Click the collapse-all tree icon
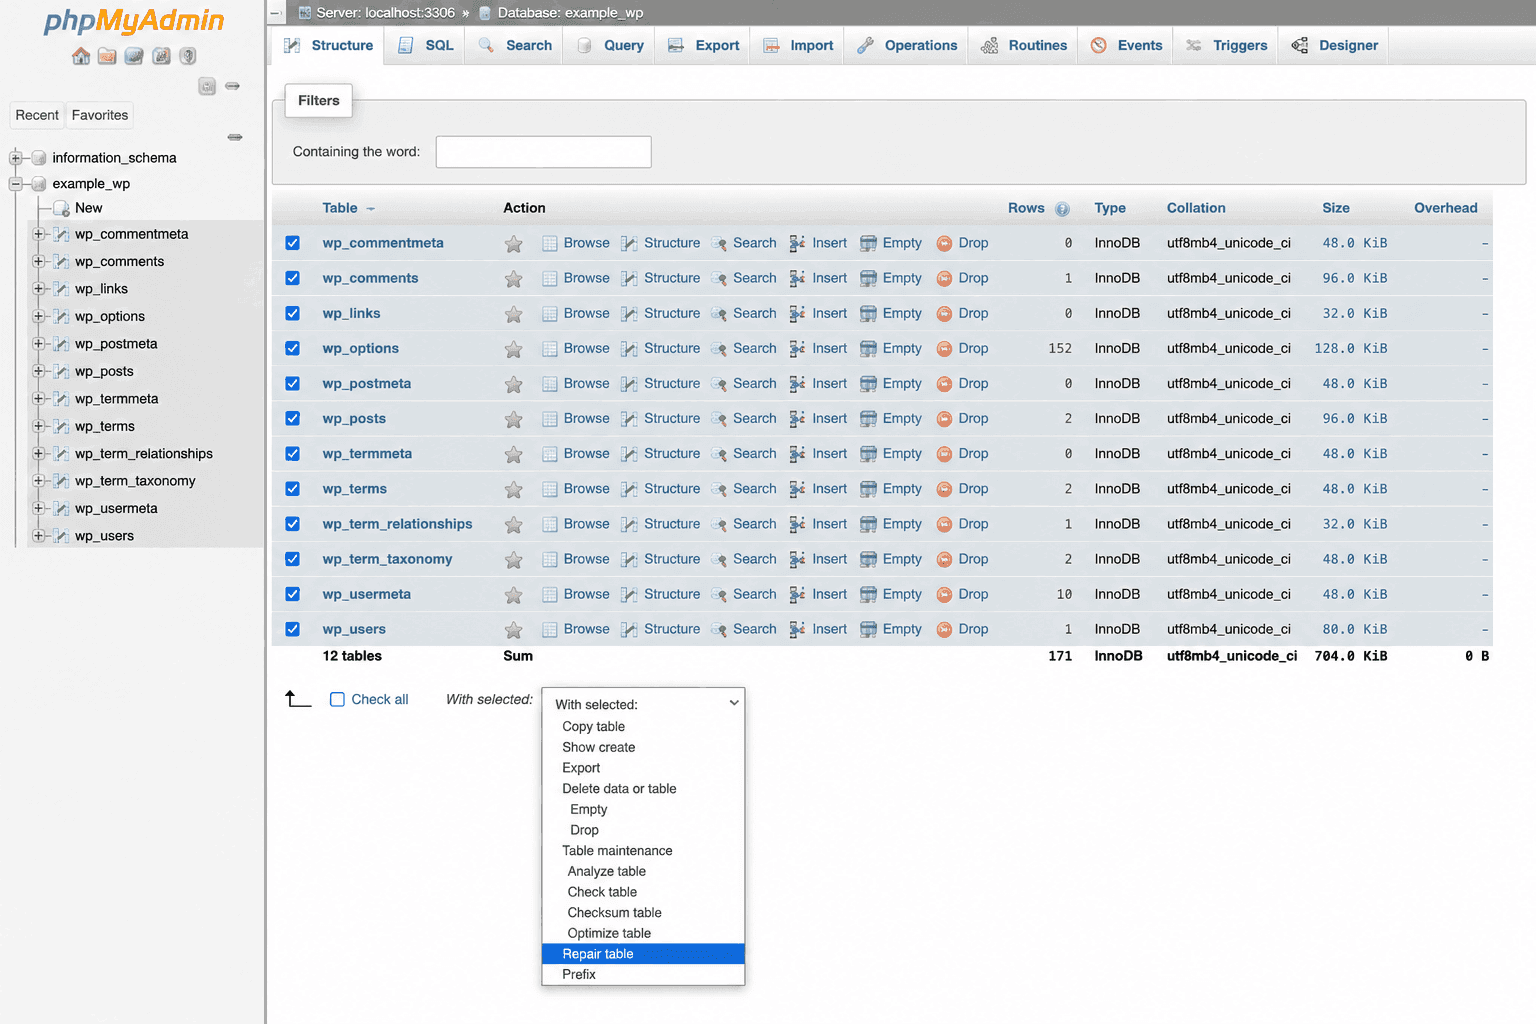Viewport: 1536px width, 1024px height. point(207,86)
